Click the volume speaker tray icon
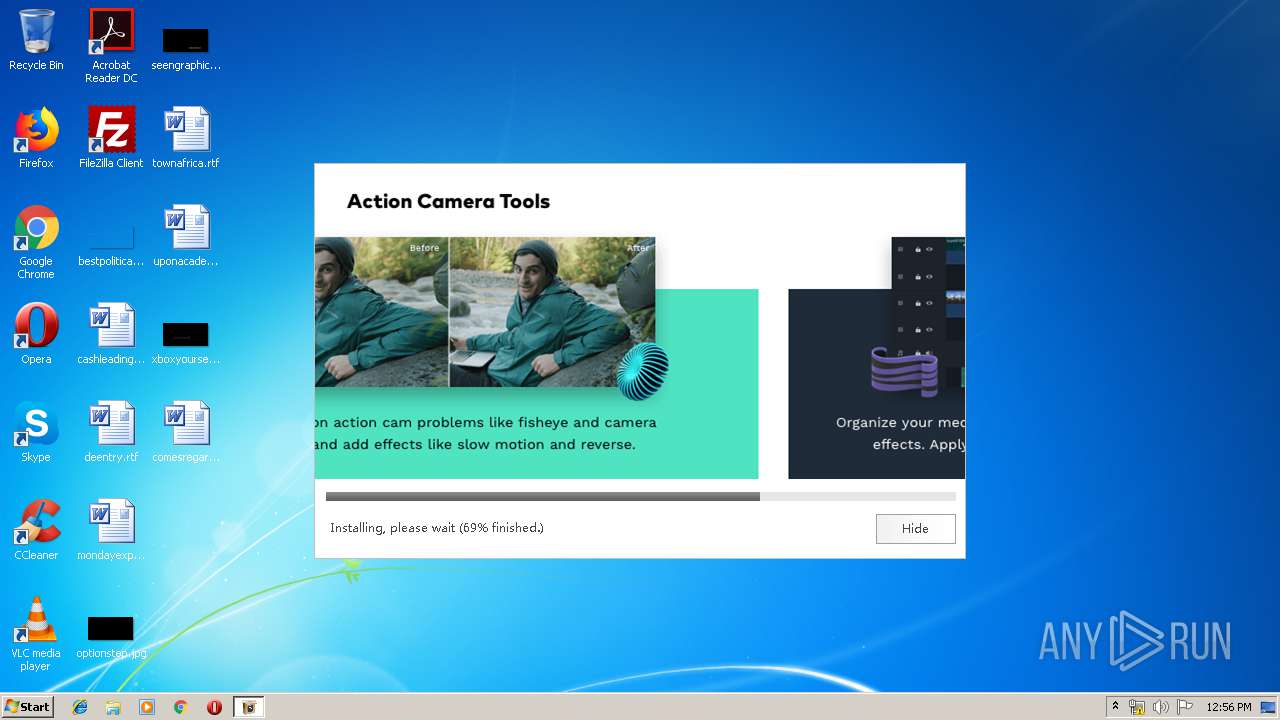Image resolution: width=1280 pixels, height=720 pixels. click(x=1160, y=707)
